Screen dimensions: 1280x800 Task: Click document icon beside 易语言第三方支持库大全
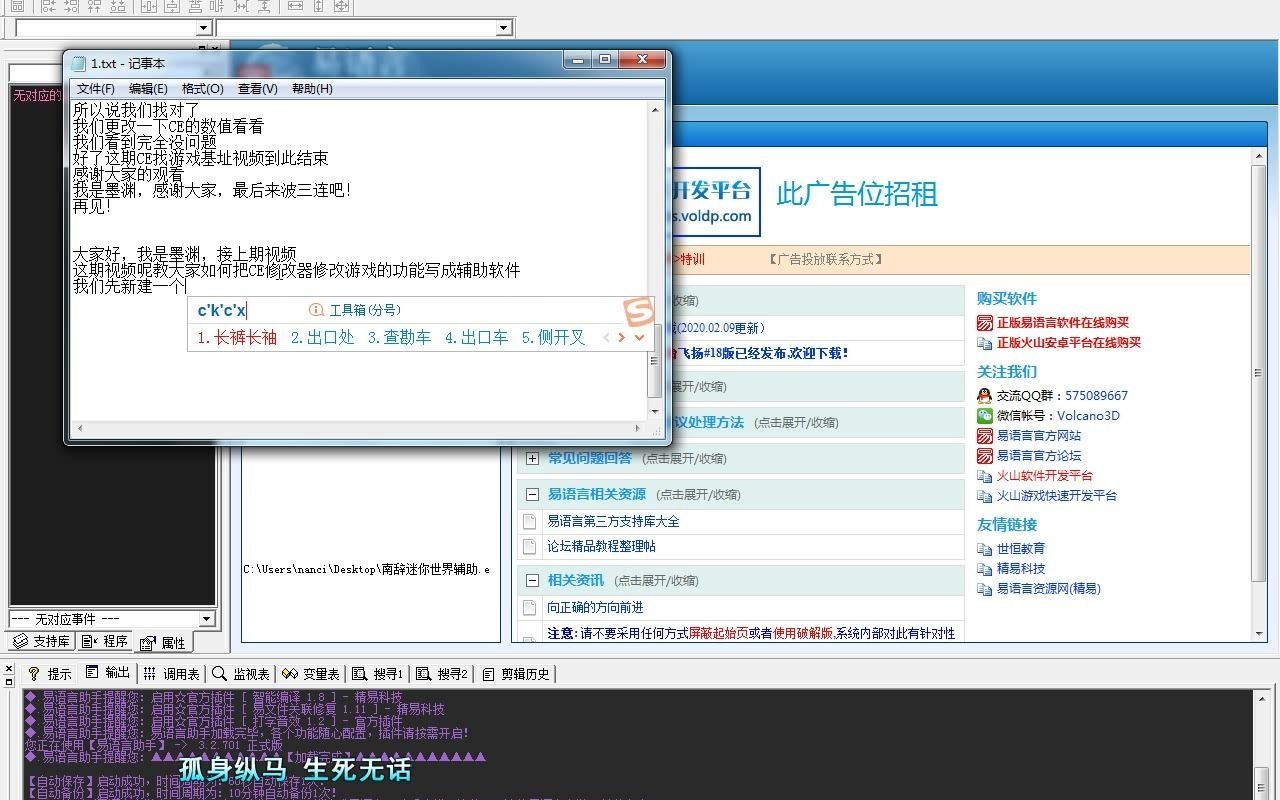tap(530, 522)
